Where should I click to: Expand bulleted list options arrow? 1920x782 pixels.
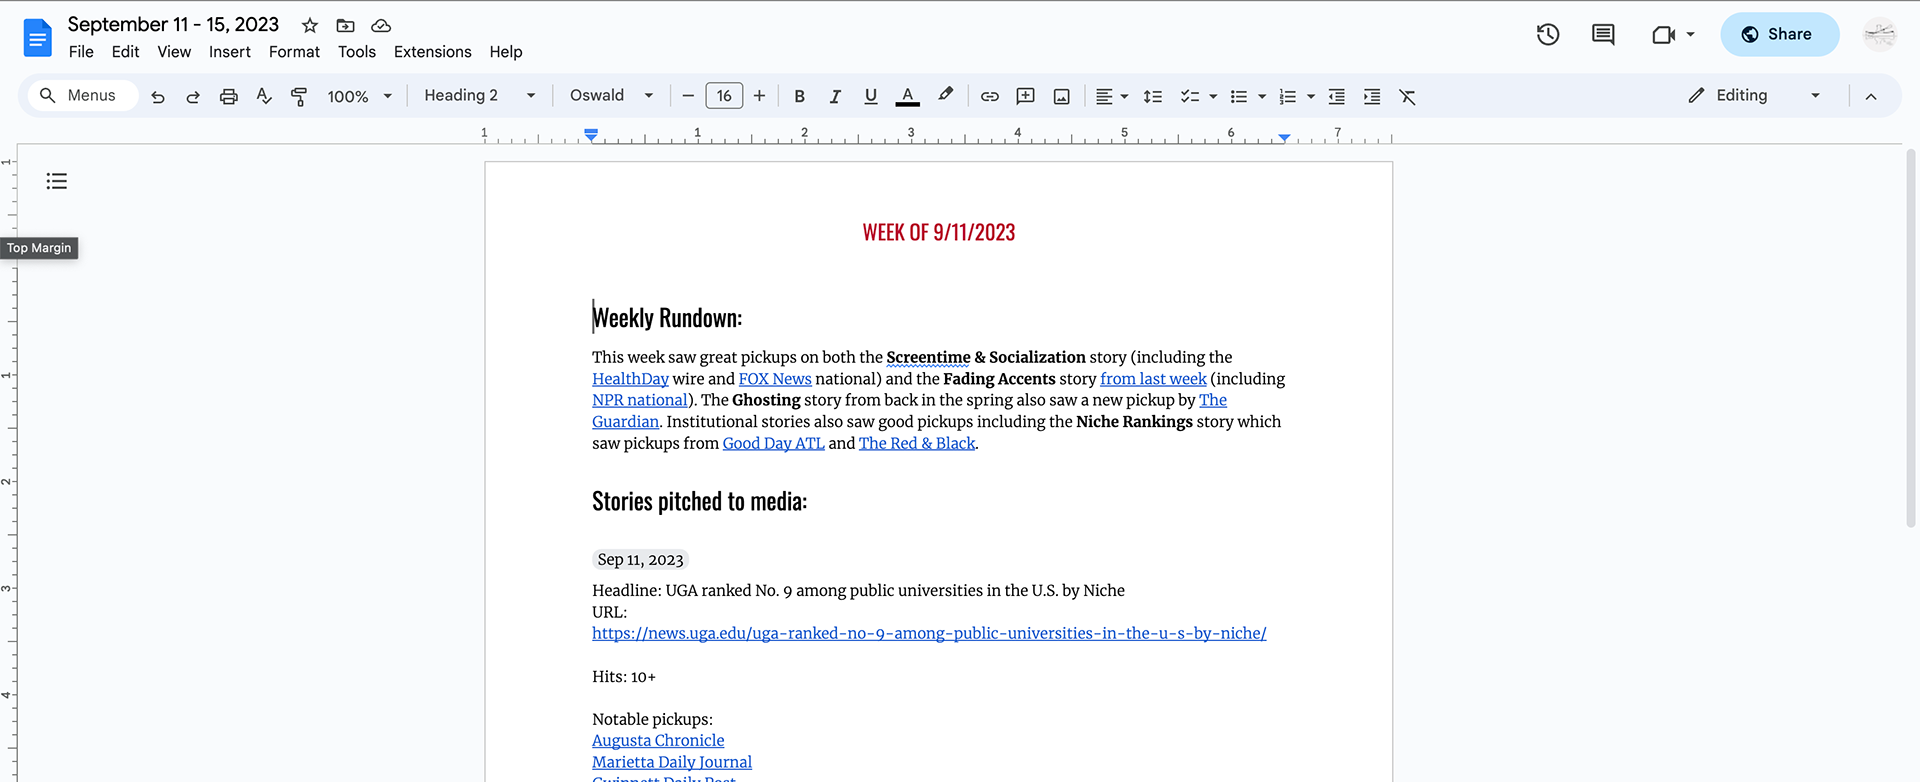[1262, 97]
